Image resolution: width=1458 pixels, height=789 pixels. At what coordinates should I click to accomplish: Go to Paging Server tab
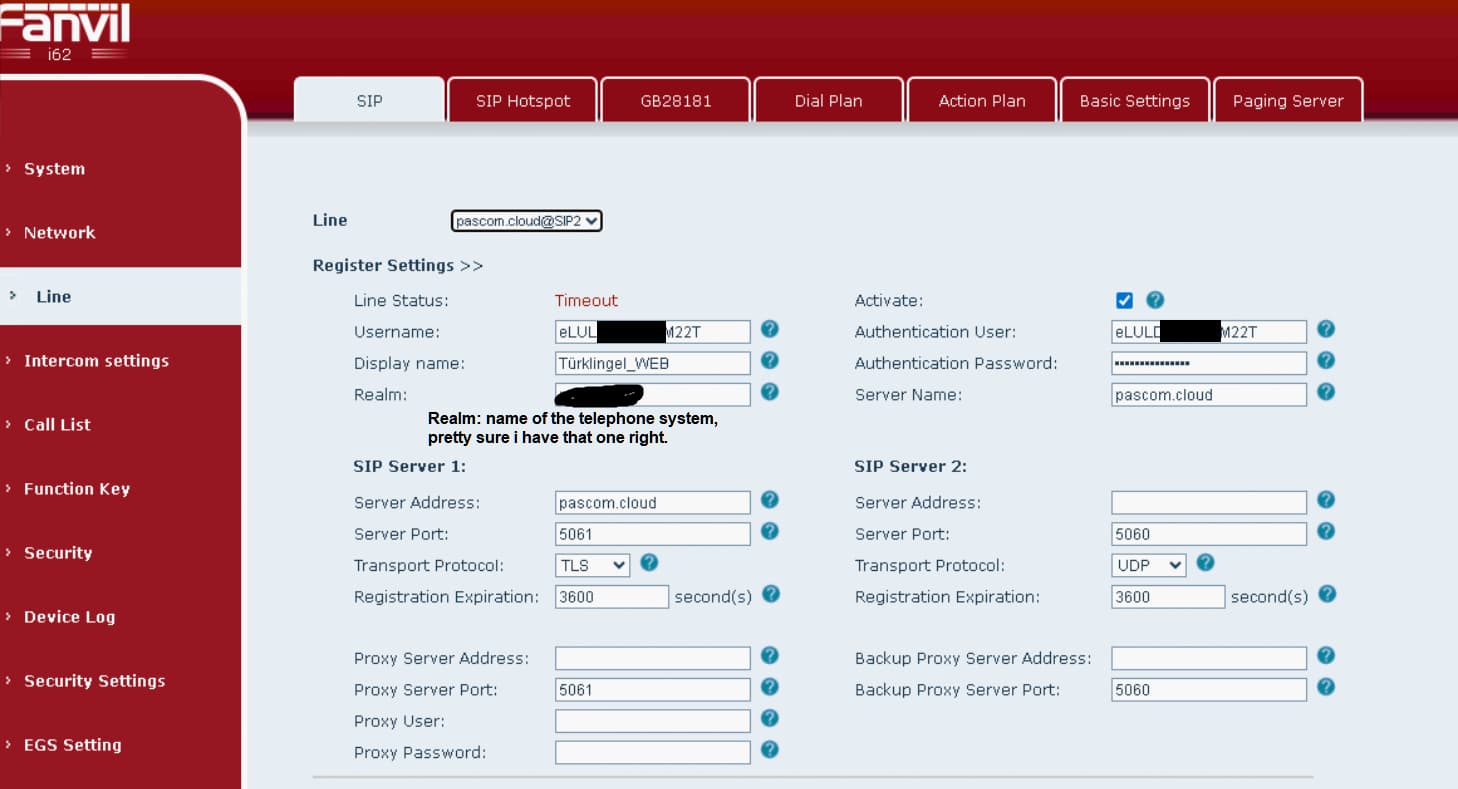[x=1287, y=101]
